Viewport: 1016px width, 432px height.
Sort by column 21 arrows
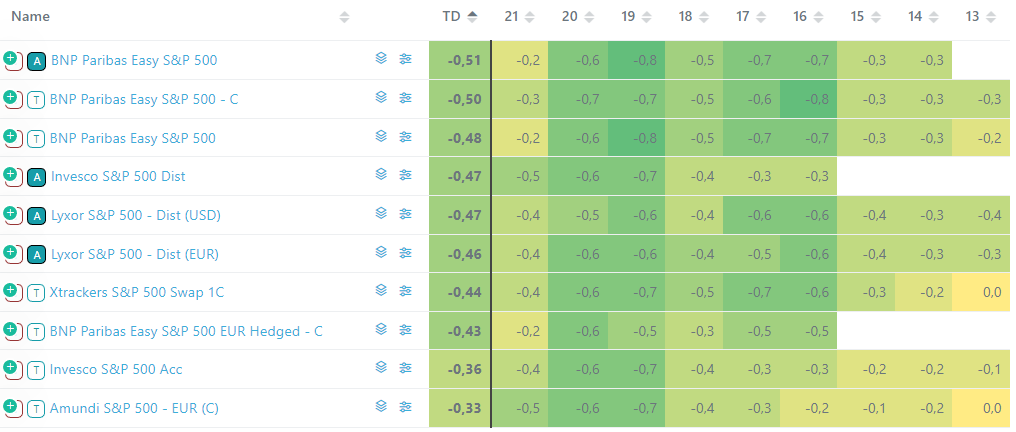[x=530, y=17]
